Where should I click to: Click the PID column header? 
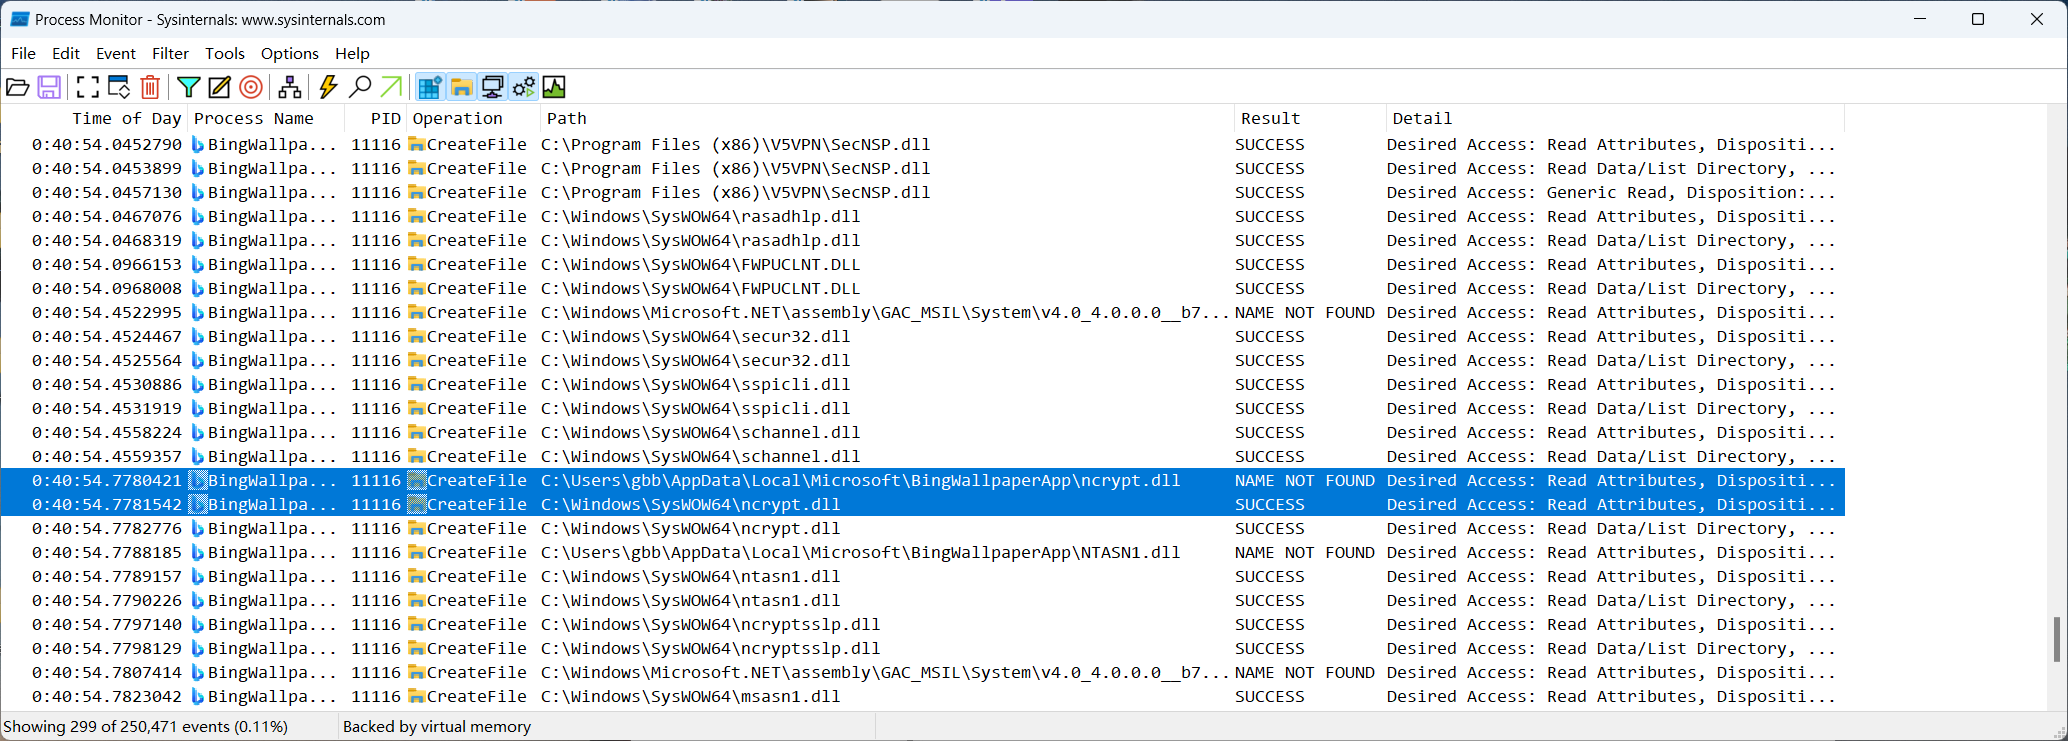(375, 118)
